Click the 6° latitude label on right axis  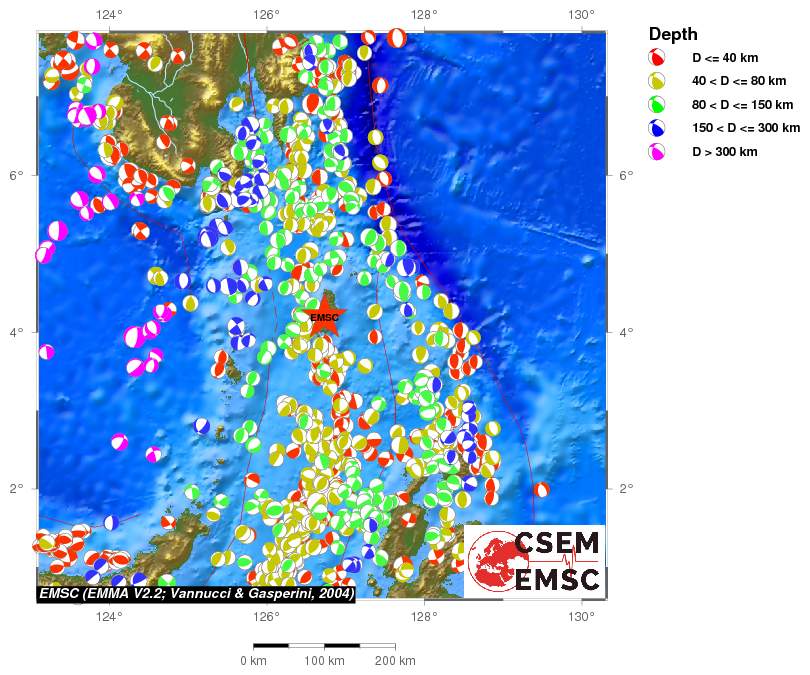(624, 175)
